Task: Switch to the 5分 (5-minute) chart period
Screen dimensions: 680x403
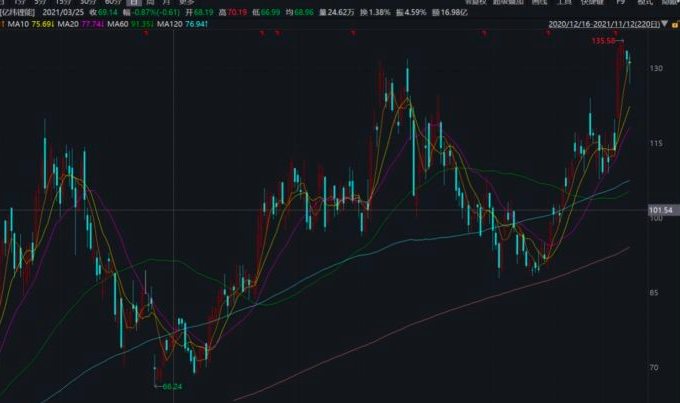Action: (40, 2)
